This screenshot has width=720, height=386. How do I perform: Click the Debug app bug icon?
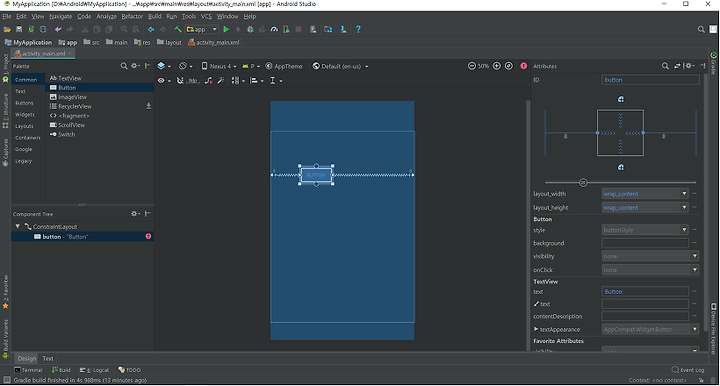tap(250, 29)
